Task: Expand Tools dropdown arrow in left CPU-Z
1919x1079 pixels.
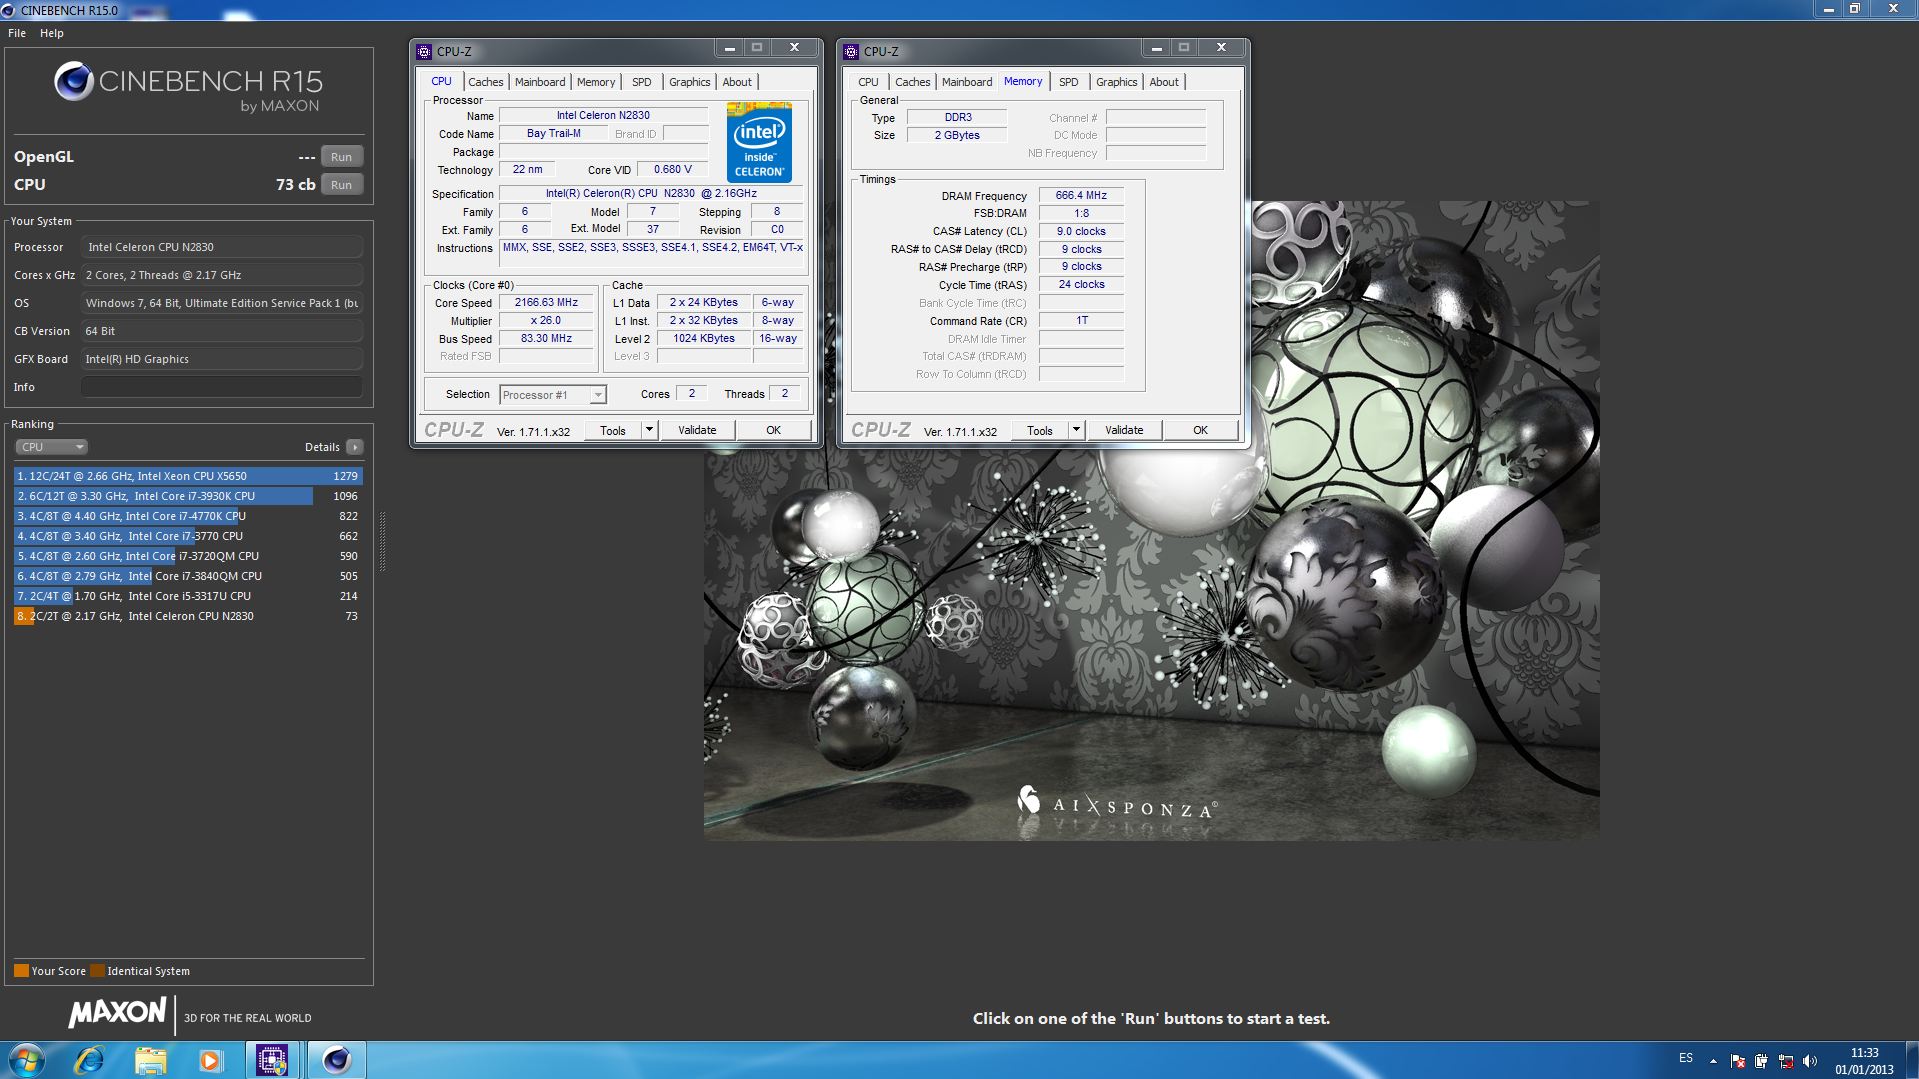Action: point(649,431)
